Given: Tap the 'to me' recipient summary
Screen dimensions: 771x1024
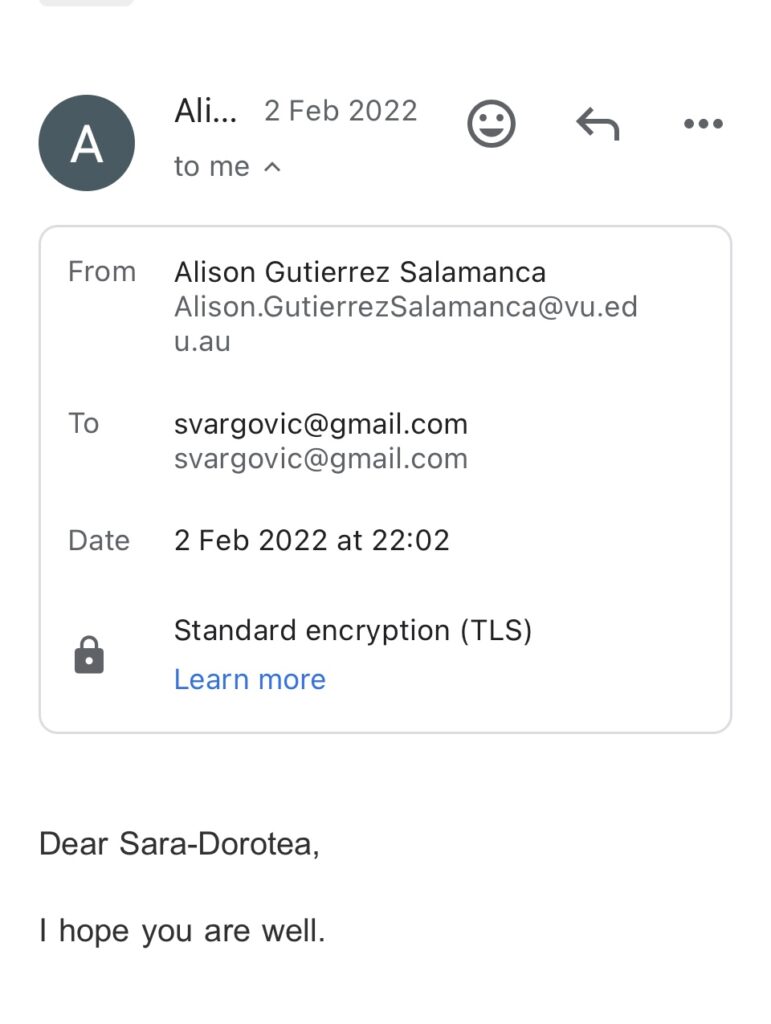Looking at the screenshot, I should pos(212,167).
